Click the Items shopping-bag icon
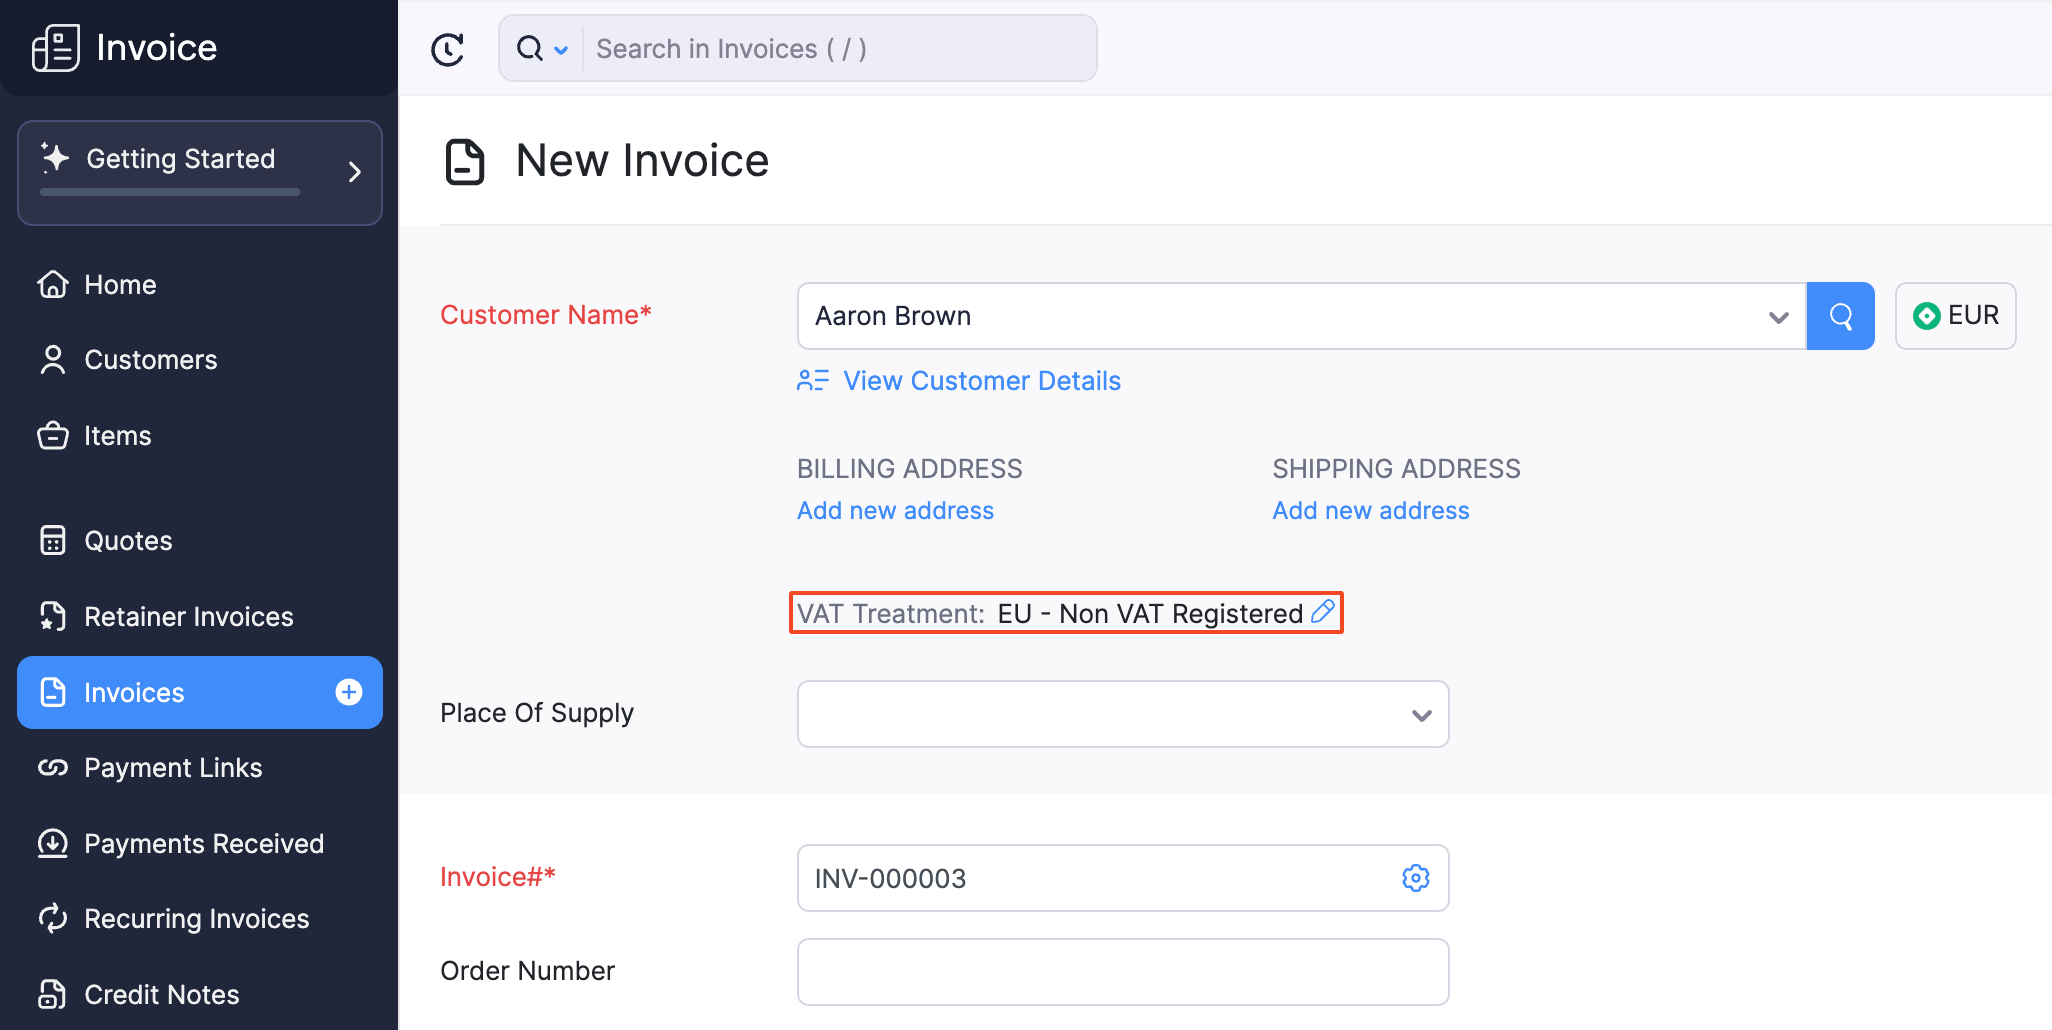Viewport: 2052px width, 1030px height. (x=53, y=435)
